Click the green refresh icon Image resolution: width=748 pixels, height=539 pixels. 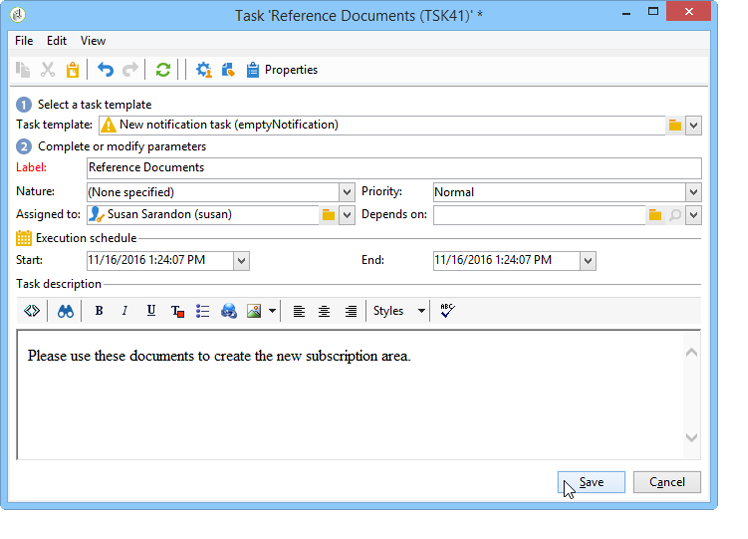pyautogui.click(x=163, y=70)
